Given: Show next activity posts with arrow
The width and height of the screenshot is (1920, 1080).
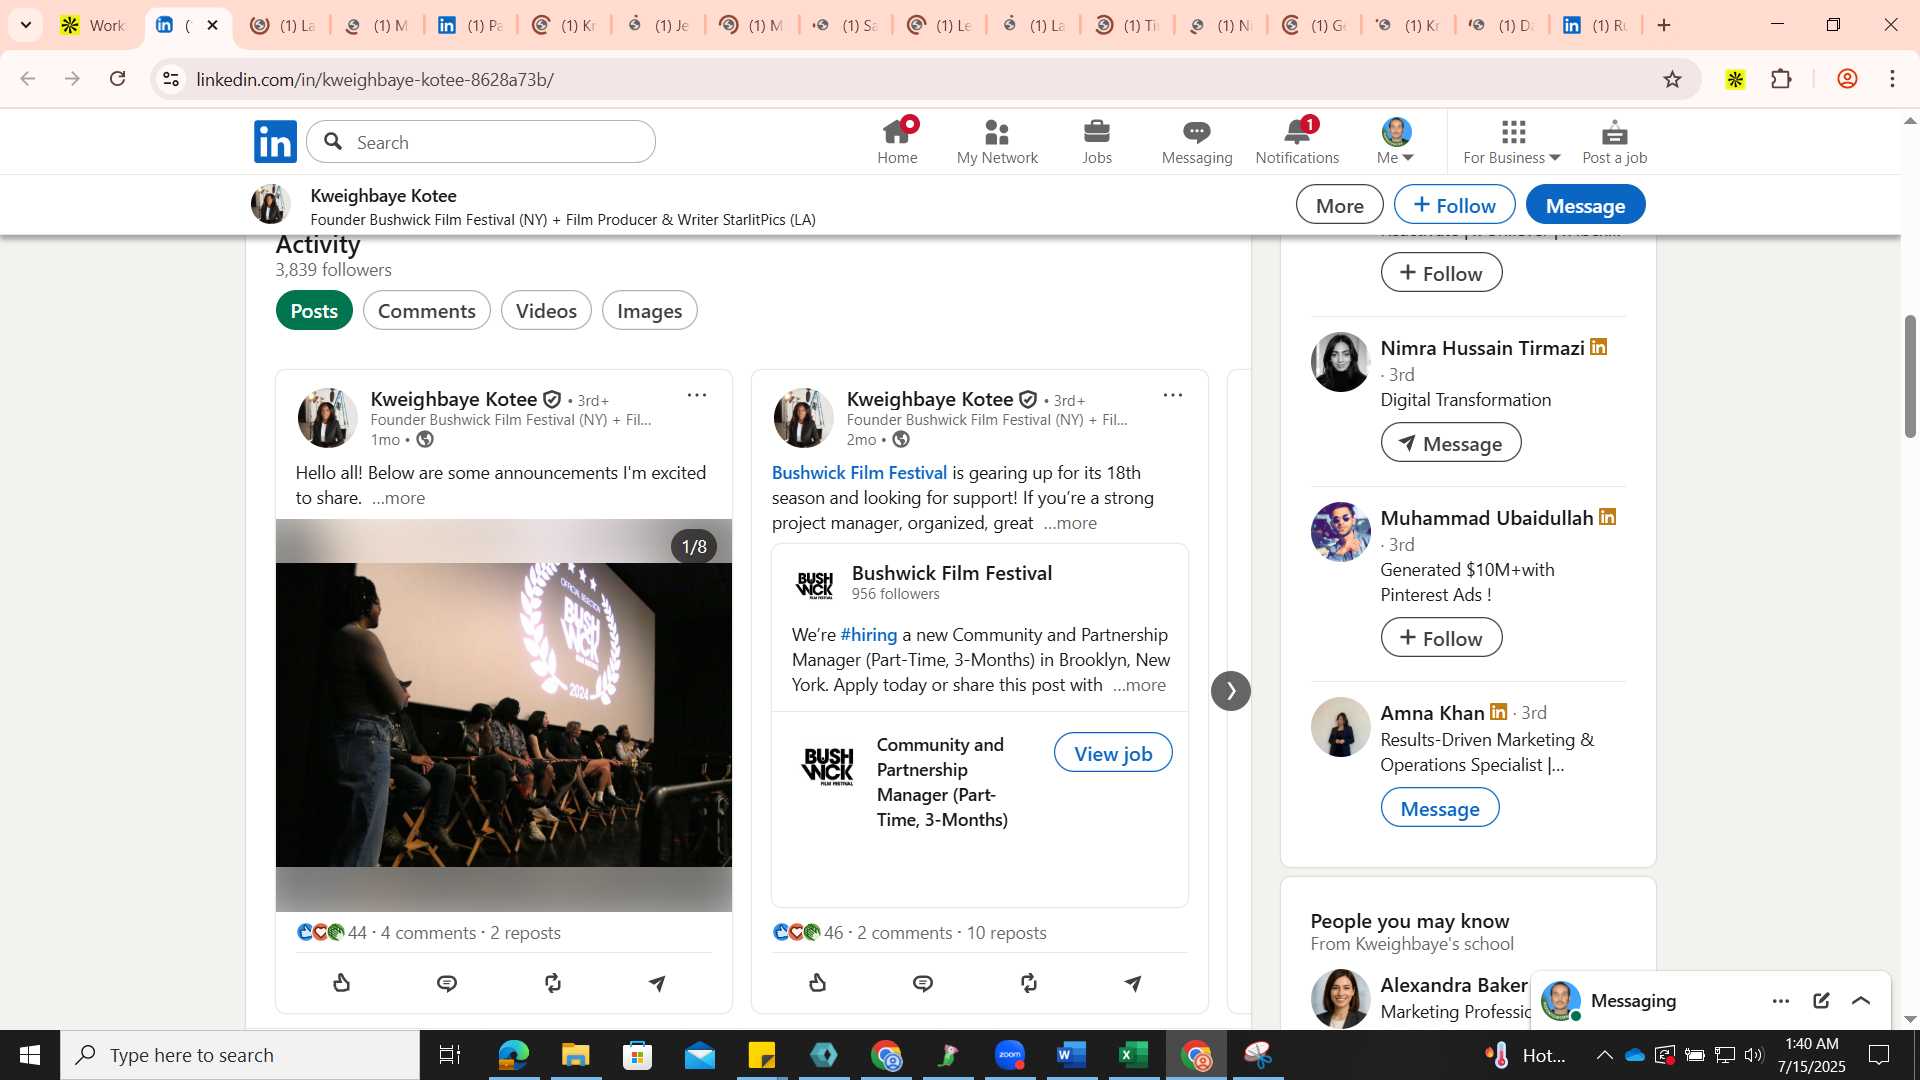Looking at the screenshot, I should point(1231,691).
